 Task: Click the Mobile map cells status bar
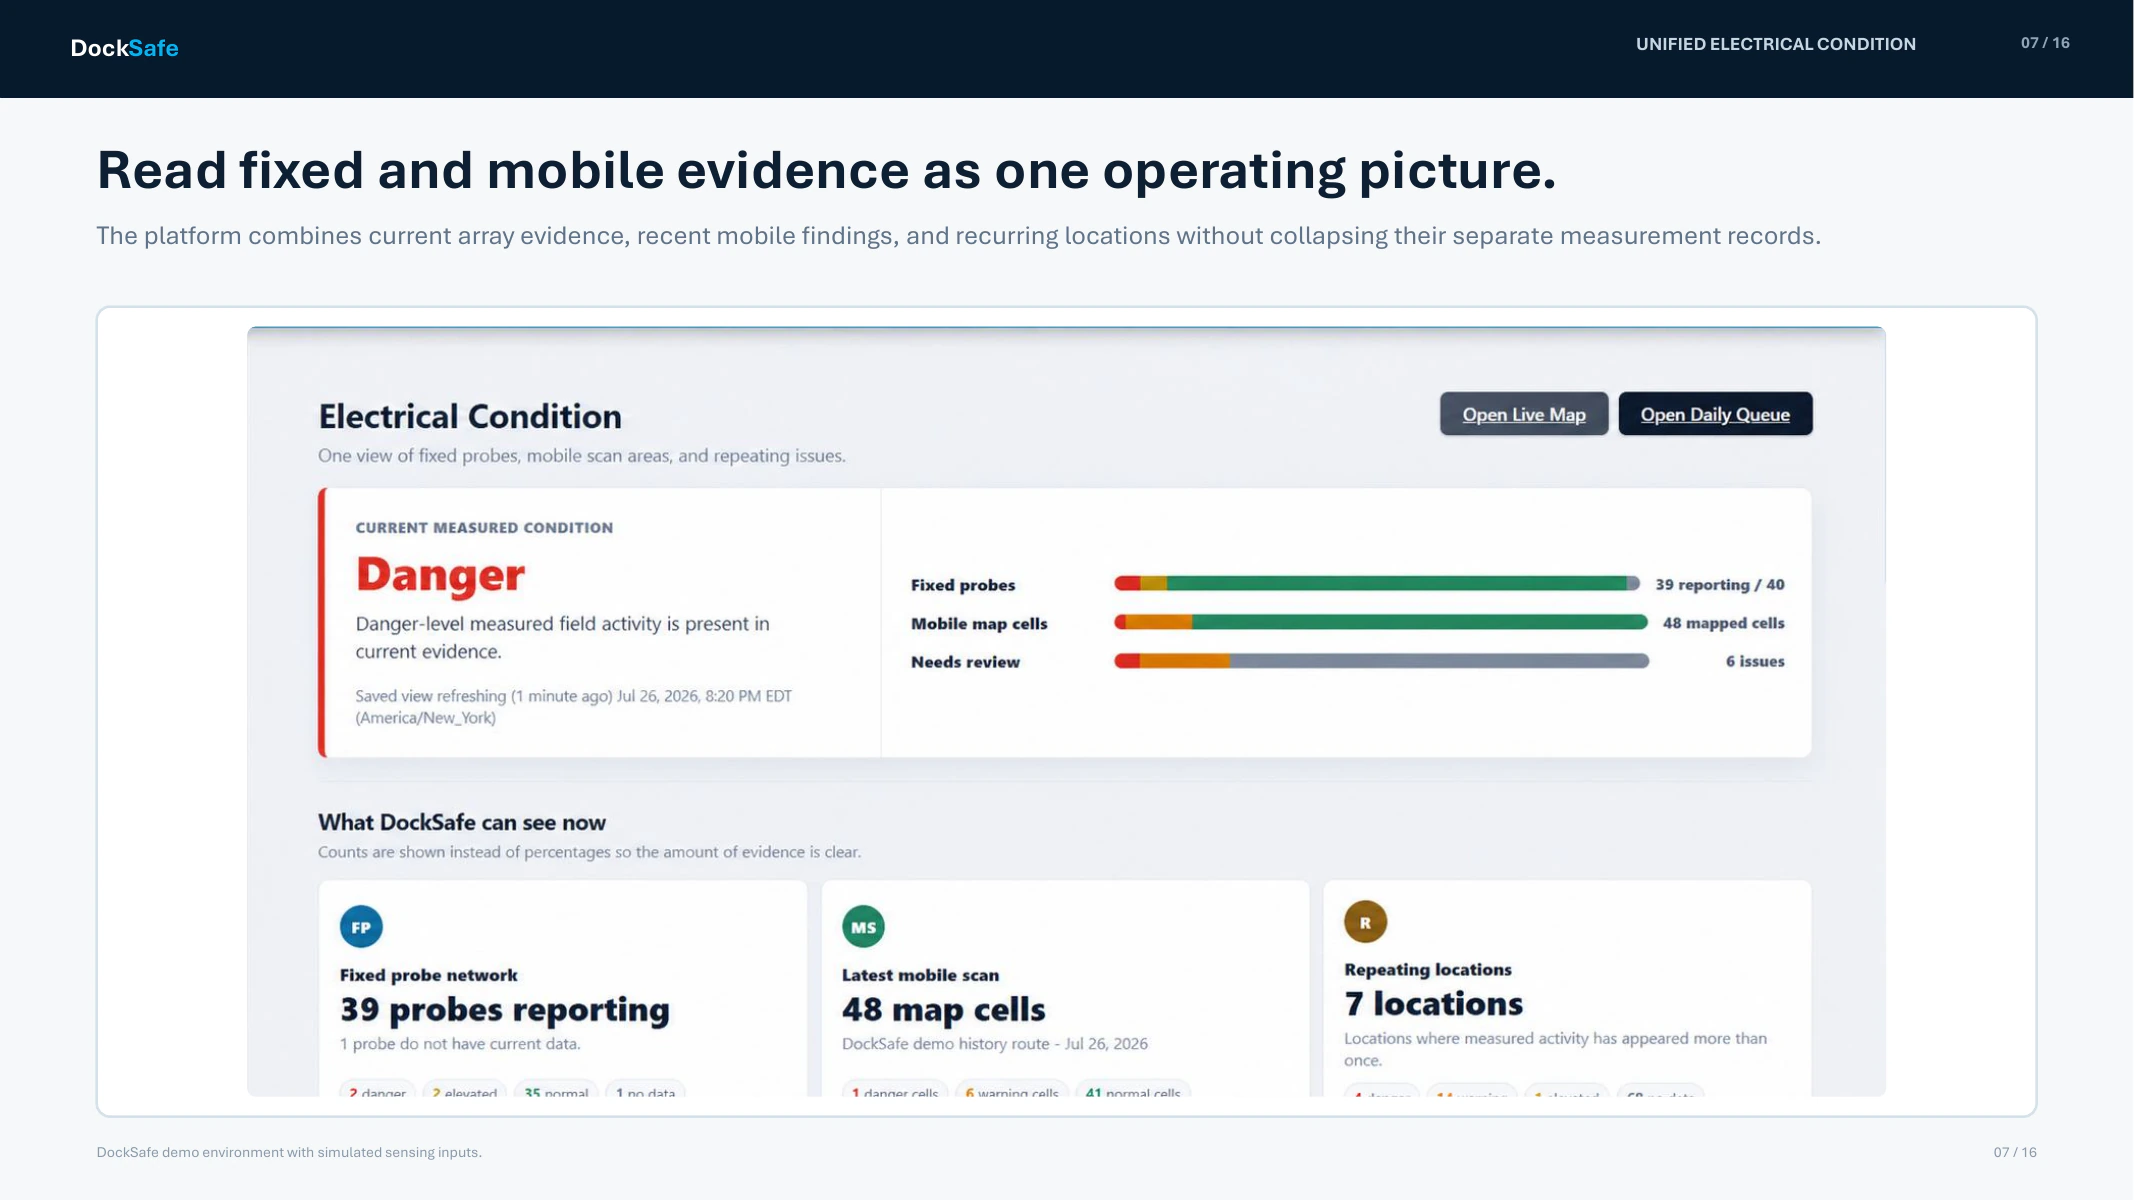tap(1380, 622)
